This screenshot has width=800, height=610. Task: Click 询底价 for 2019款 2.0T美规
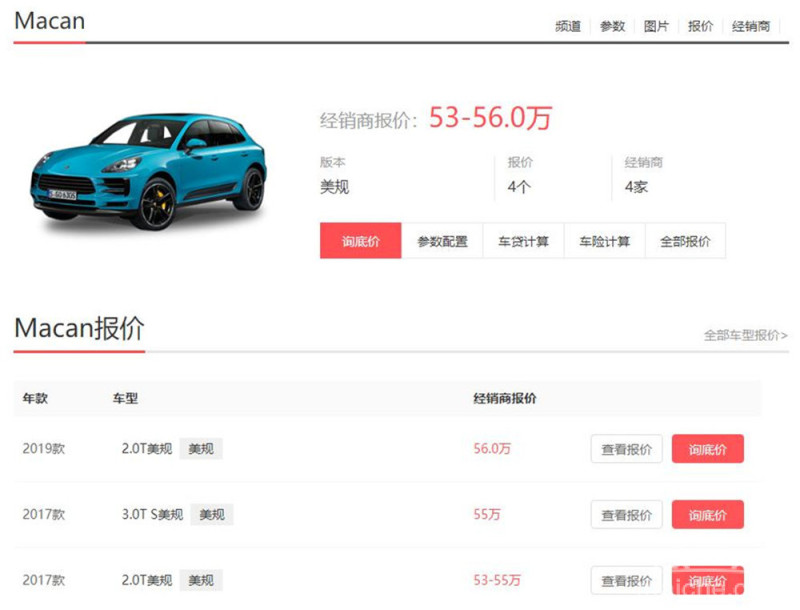[x=707, y=449]
